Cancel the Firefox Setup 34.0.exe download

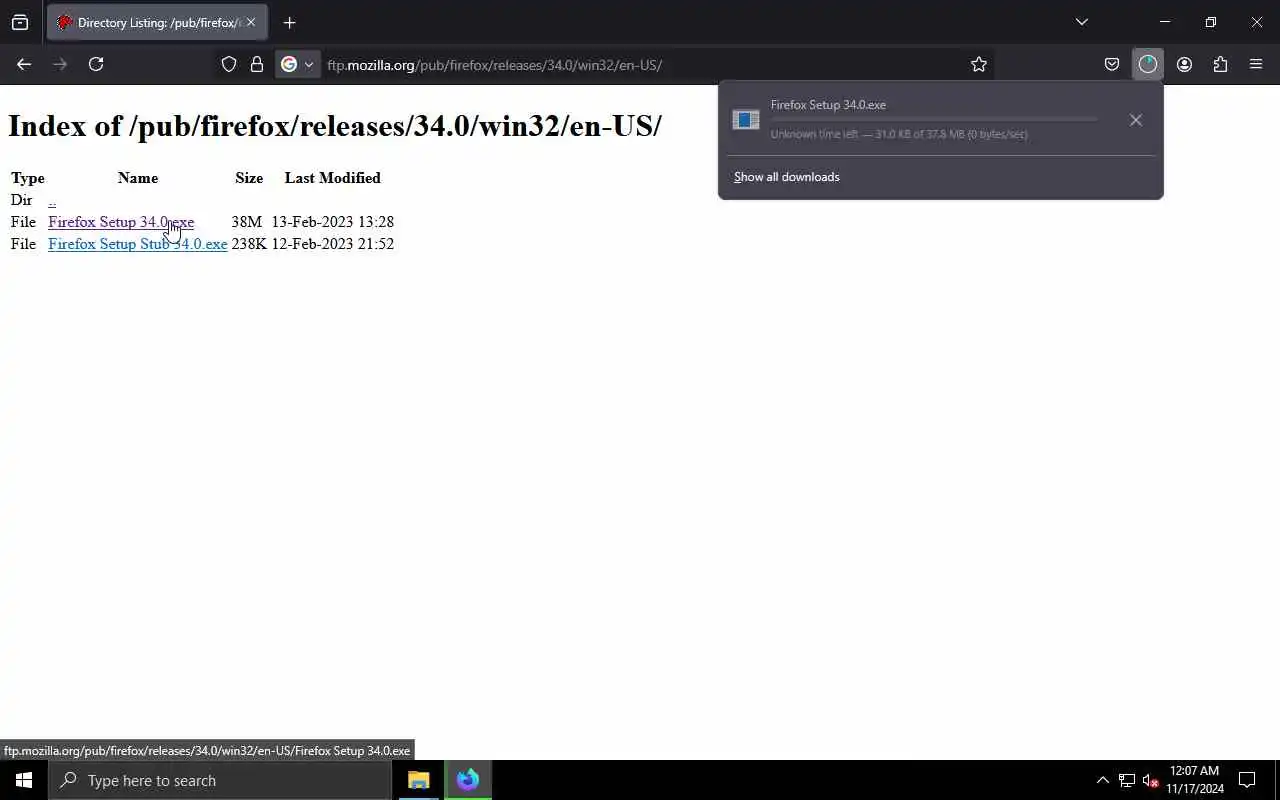click(1135, 120)
